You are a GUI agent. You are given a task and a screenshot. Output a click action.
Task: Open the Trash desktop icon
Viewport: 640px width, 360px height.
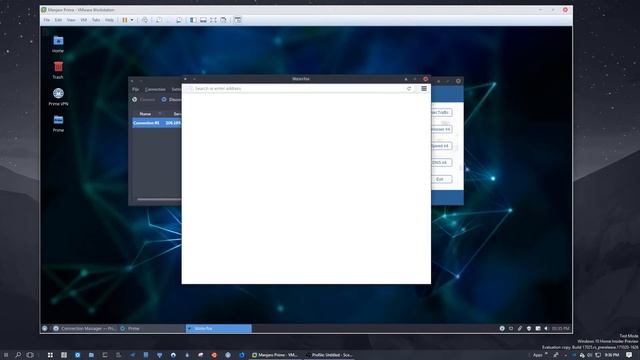(58, 70)
